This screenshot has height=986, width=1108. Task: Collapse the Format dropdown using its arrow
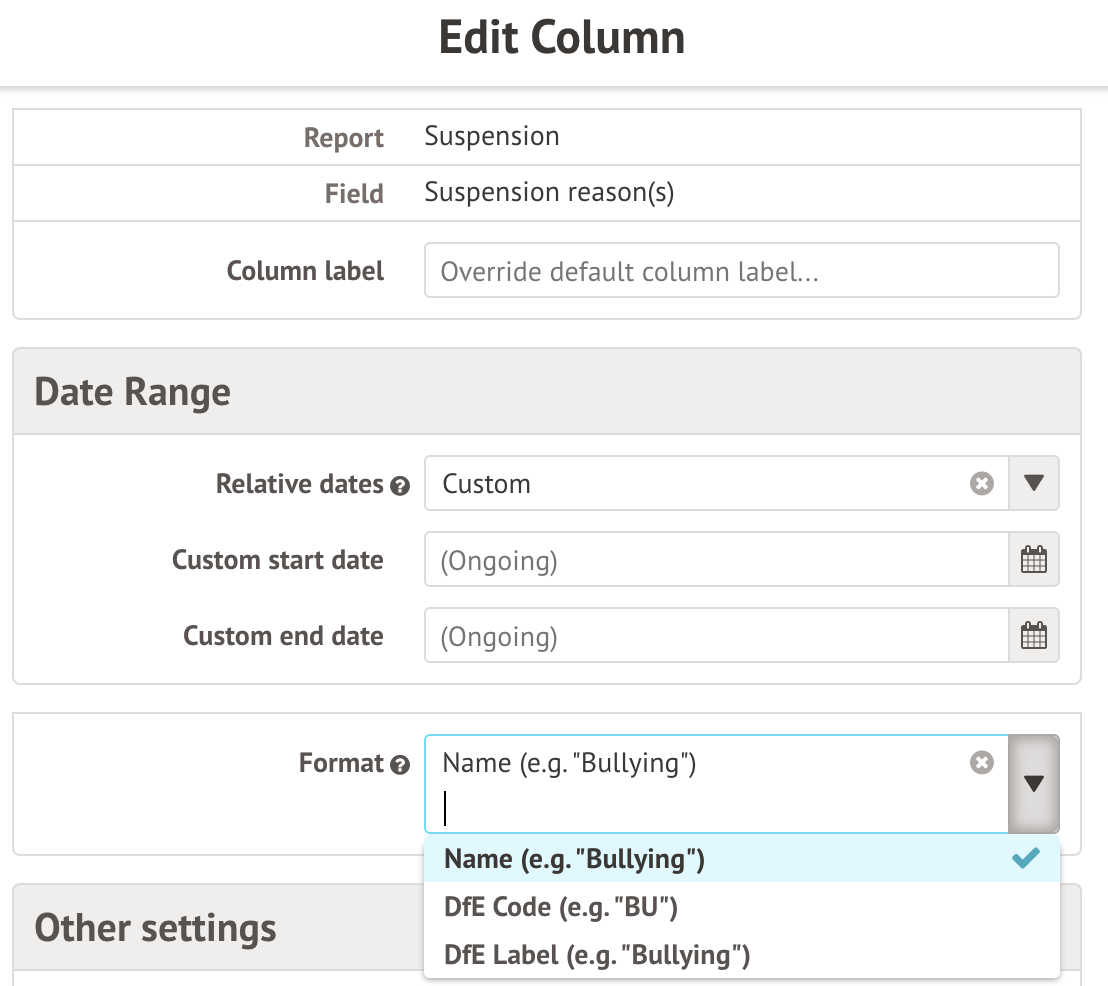tap(1034, 783)
